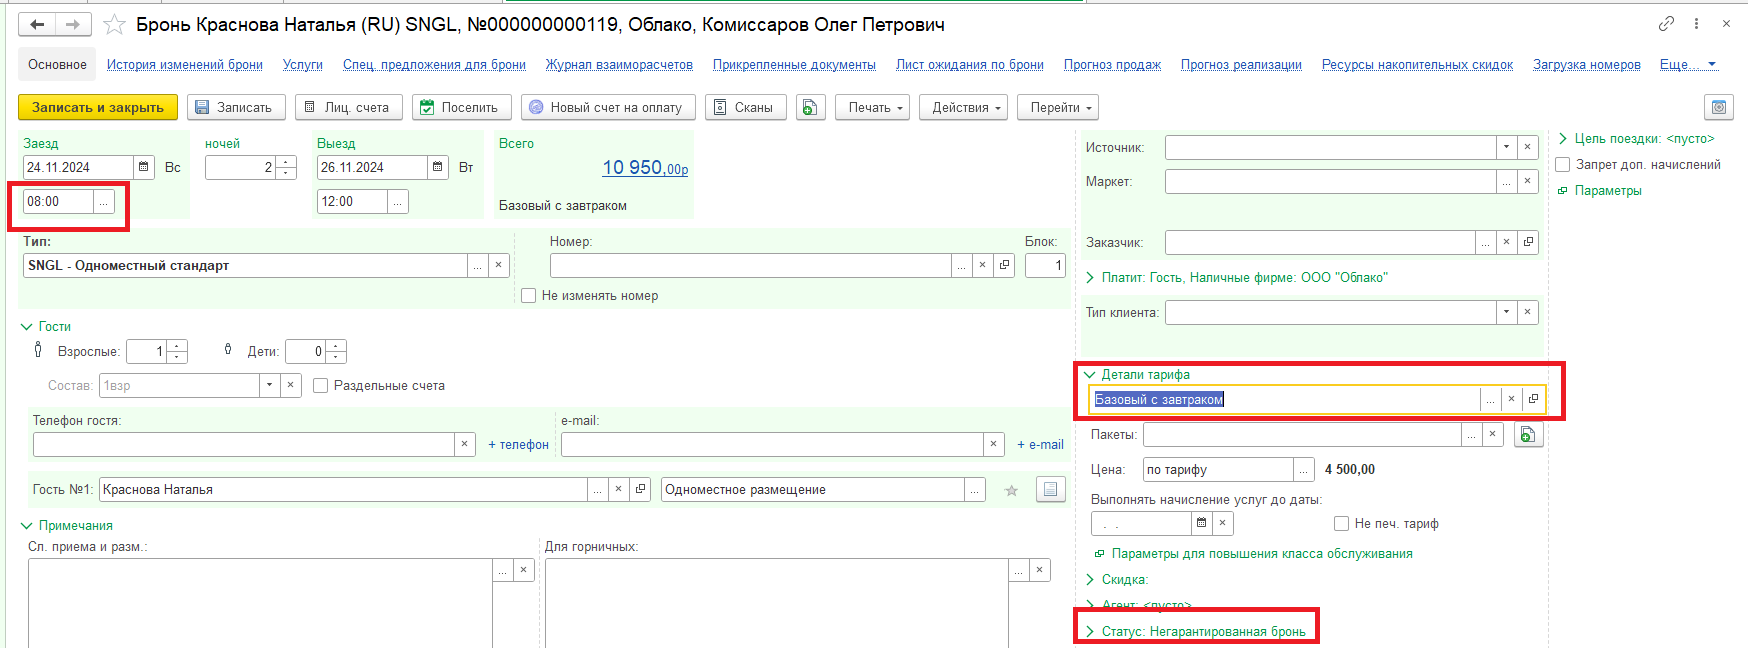Go to Прогноз продаж tab

(1112, 64)
